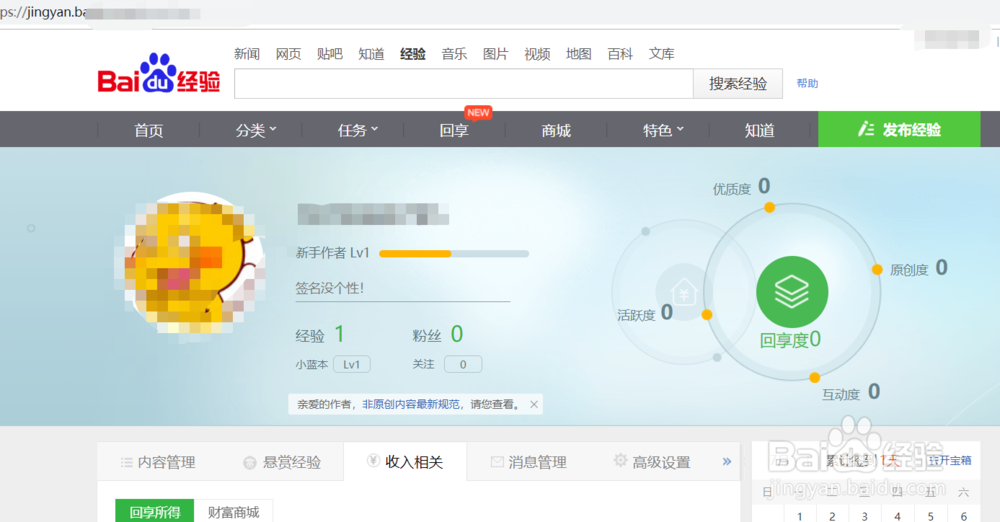Click the 回享度0 label
The width and height of the screenshot is (1000, 522).
[x=790, y=339]
